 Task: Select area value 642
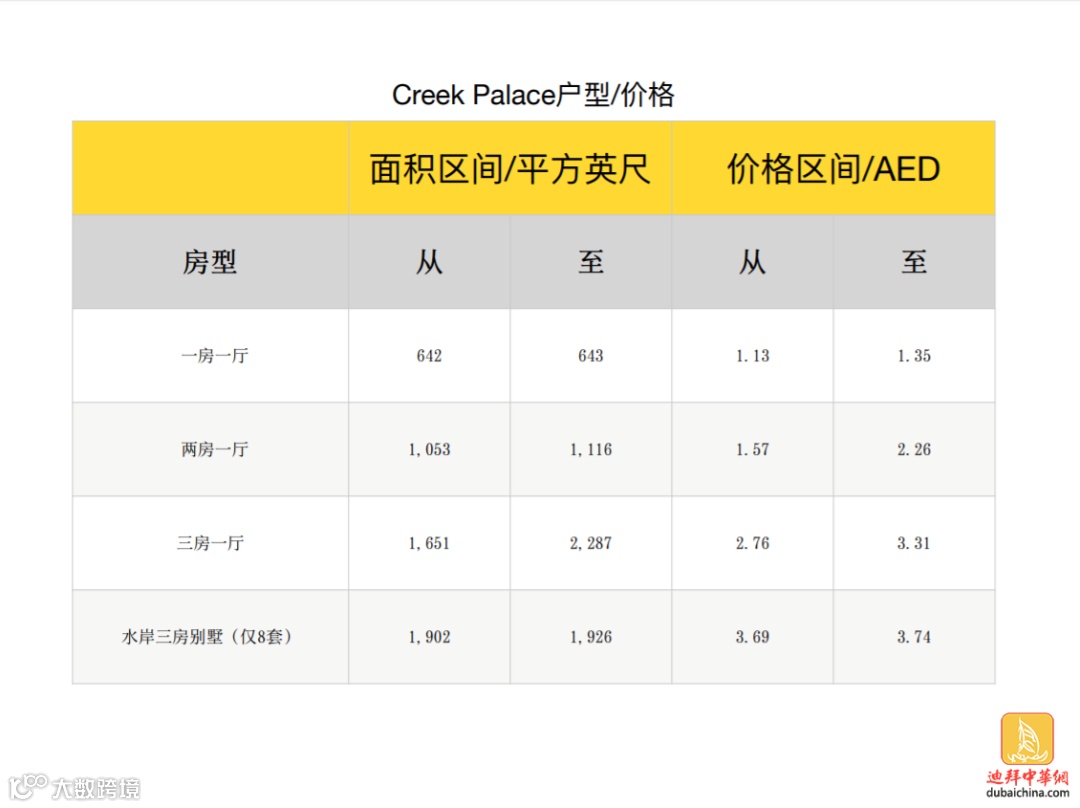(429, 356)
